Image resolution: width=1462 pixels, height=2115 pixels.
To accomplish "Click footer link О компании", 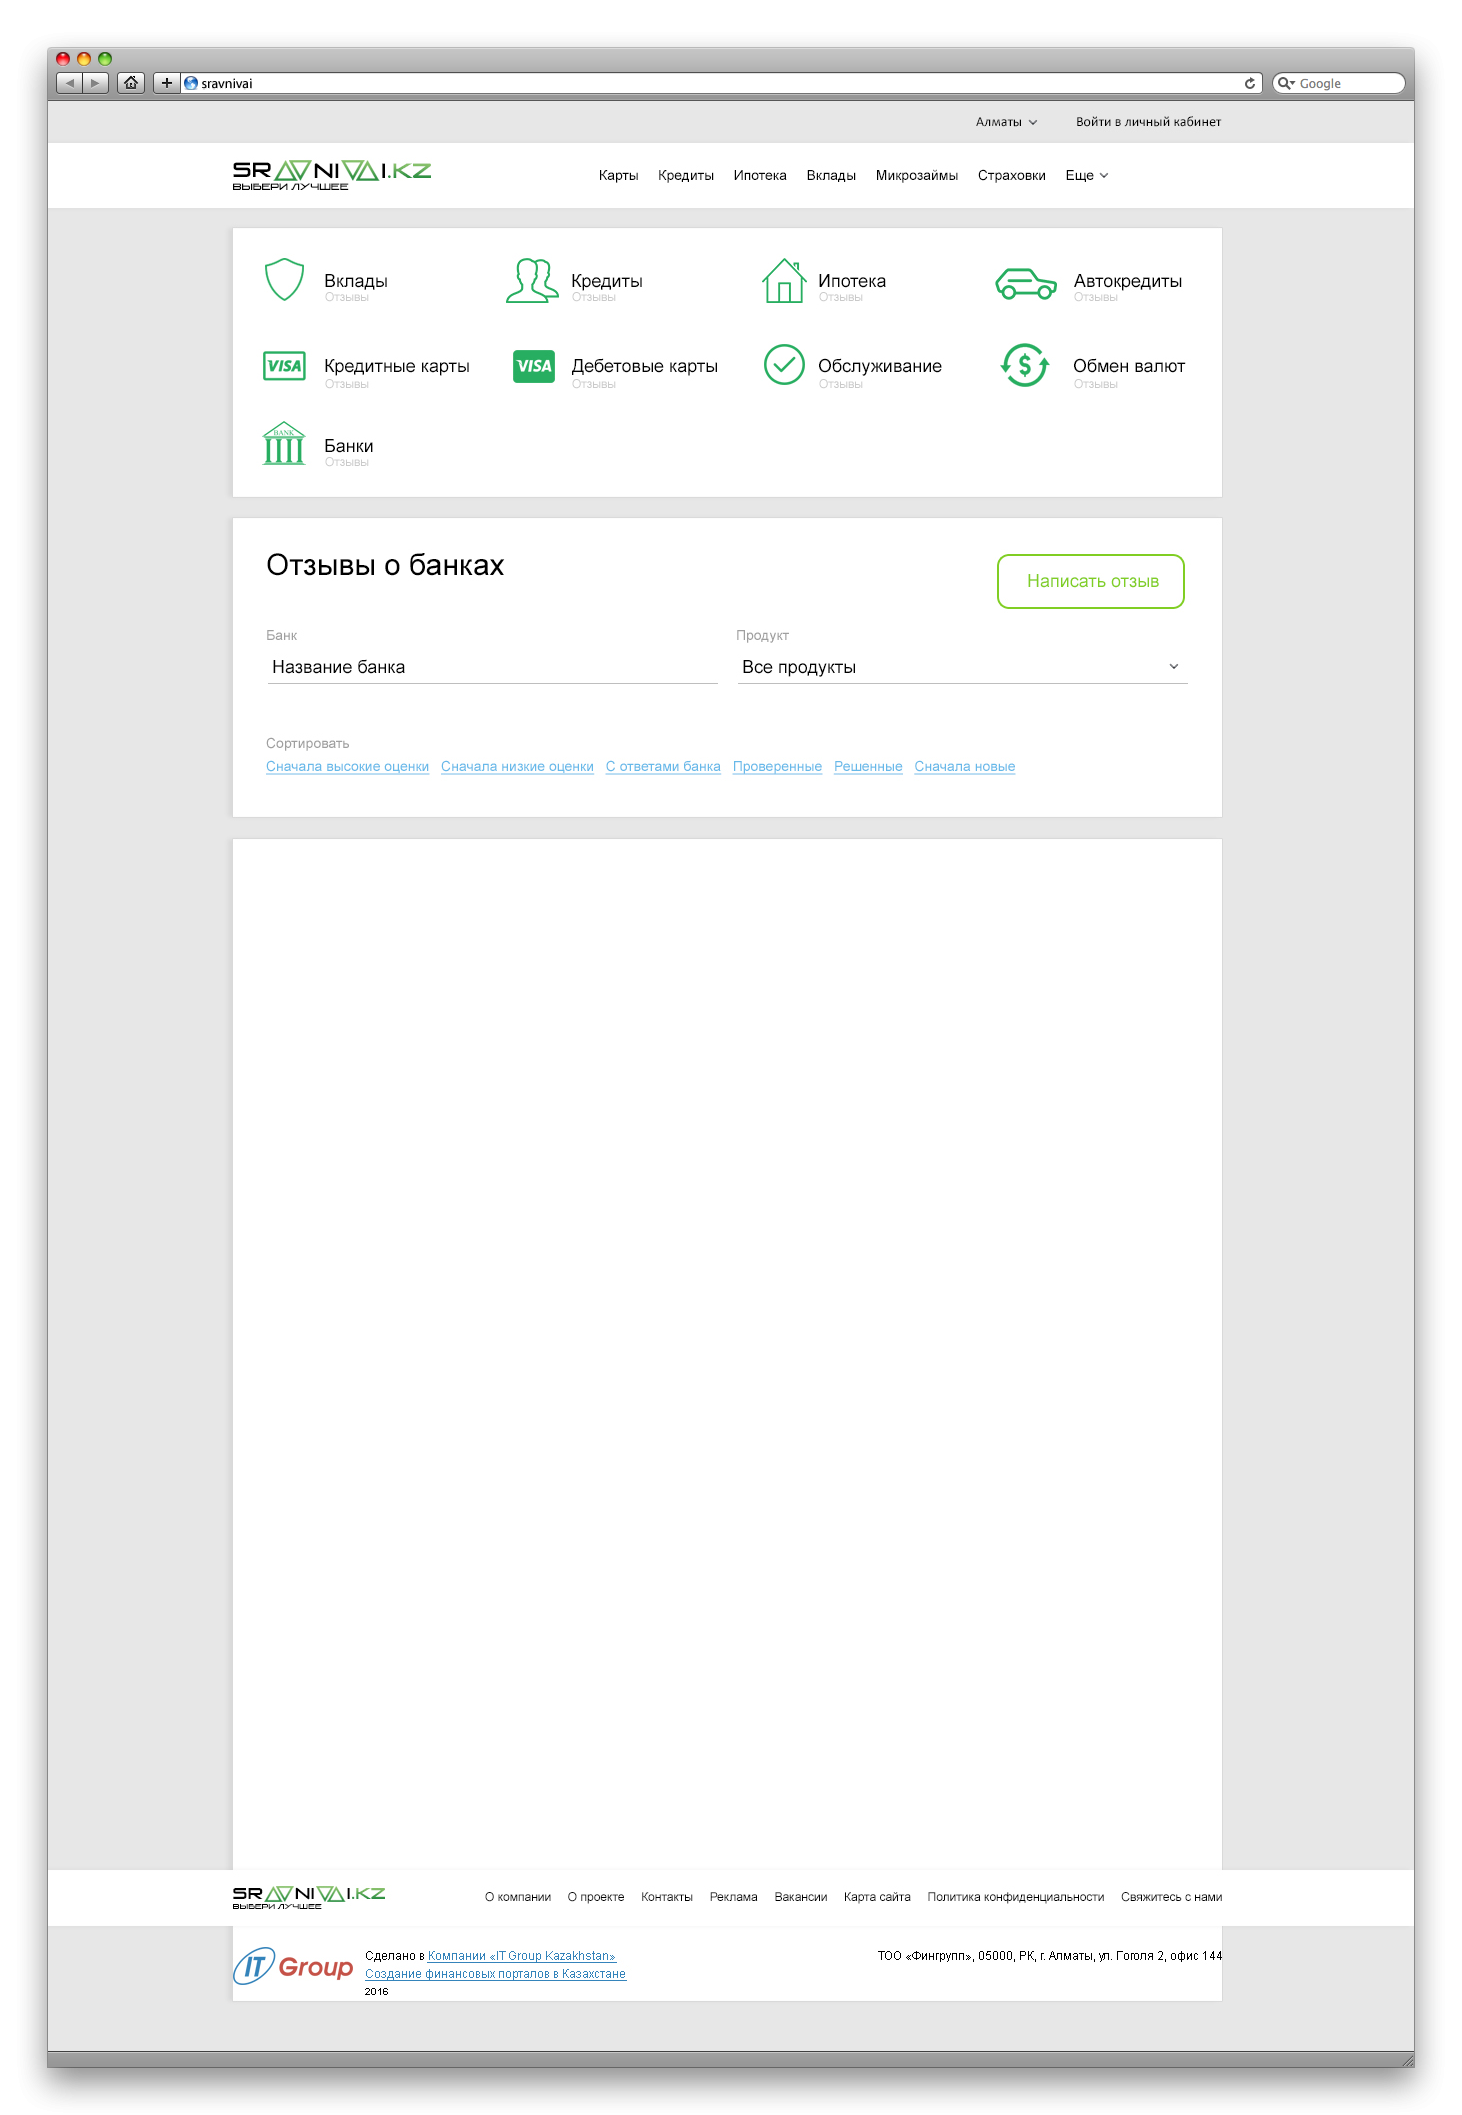I will (518, 1897).
